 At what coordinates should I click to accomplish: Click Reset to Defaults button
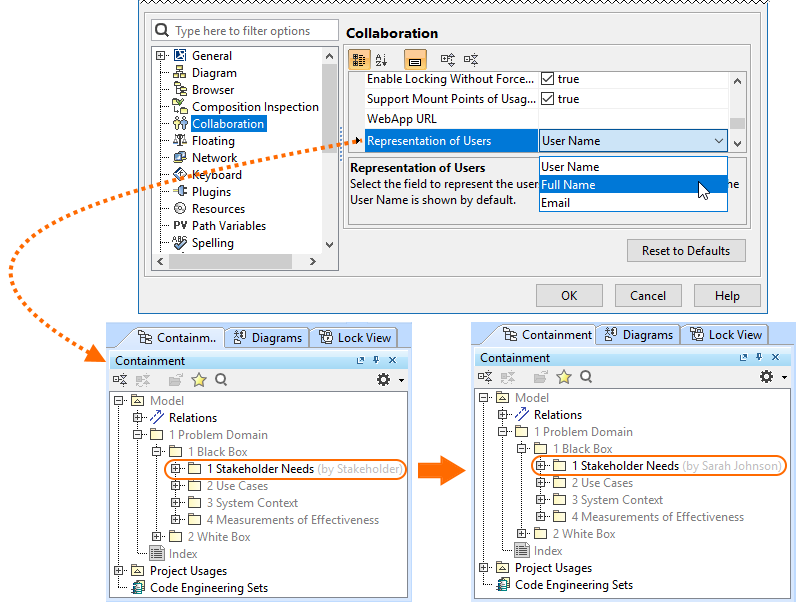coord(686,251)
